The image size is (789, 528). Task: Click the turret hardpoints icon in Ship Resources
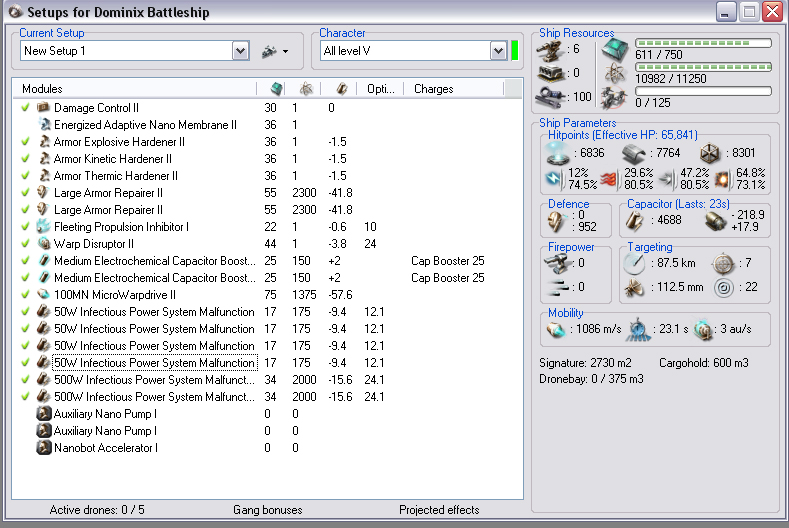click(x=551, y=48)
